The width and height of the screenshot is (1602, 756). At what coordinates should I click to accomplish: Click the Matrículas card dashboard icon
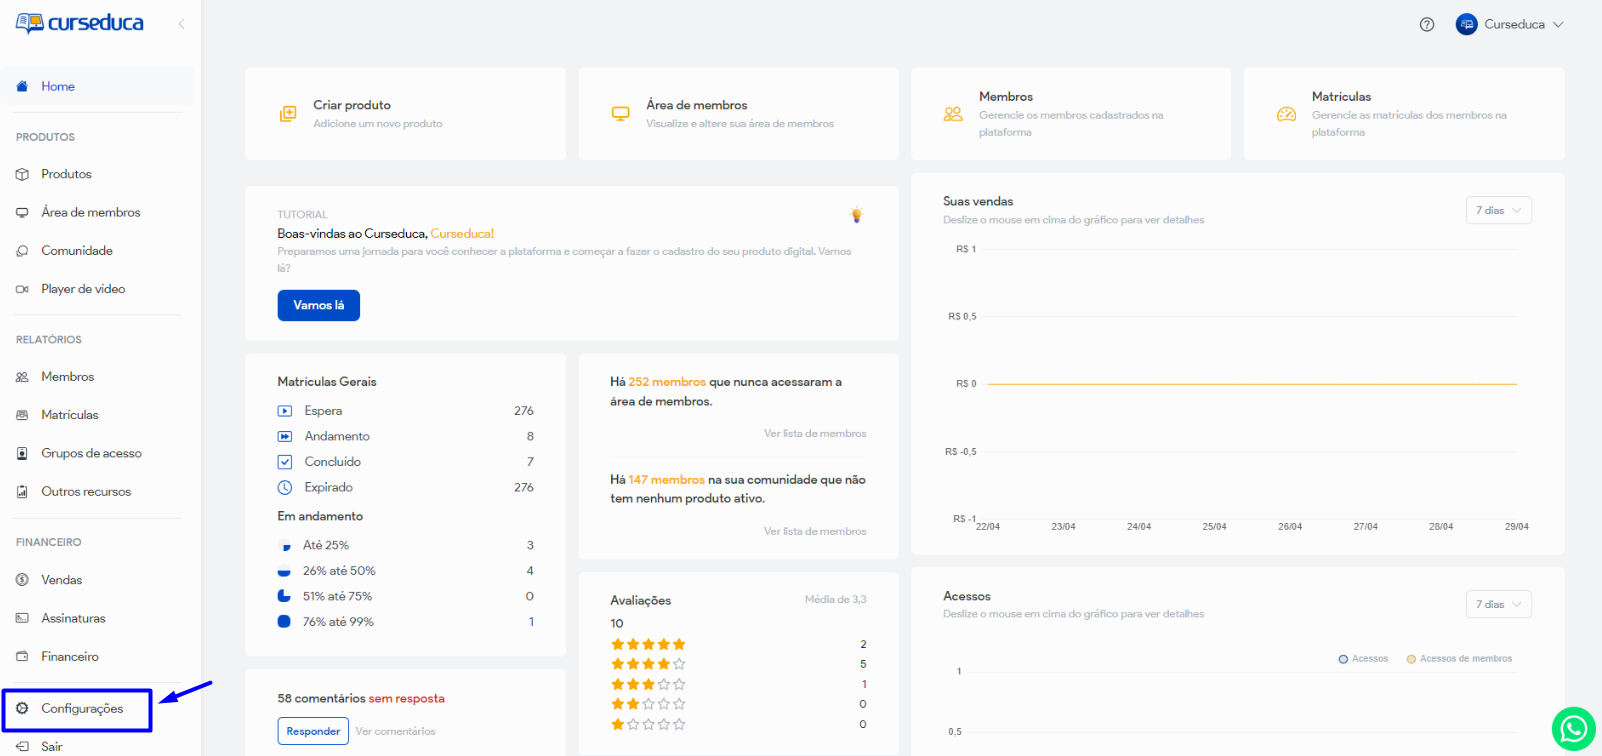tap(1287, 114)
